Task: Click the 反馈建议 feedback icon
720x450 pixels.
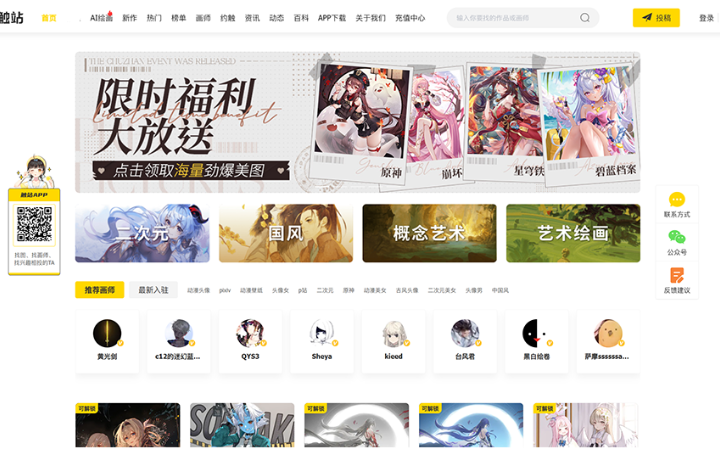Action: coord(677,275)
